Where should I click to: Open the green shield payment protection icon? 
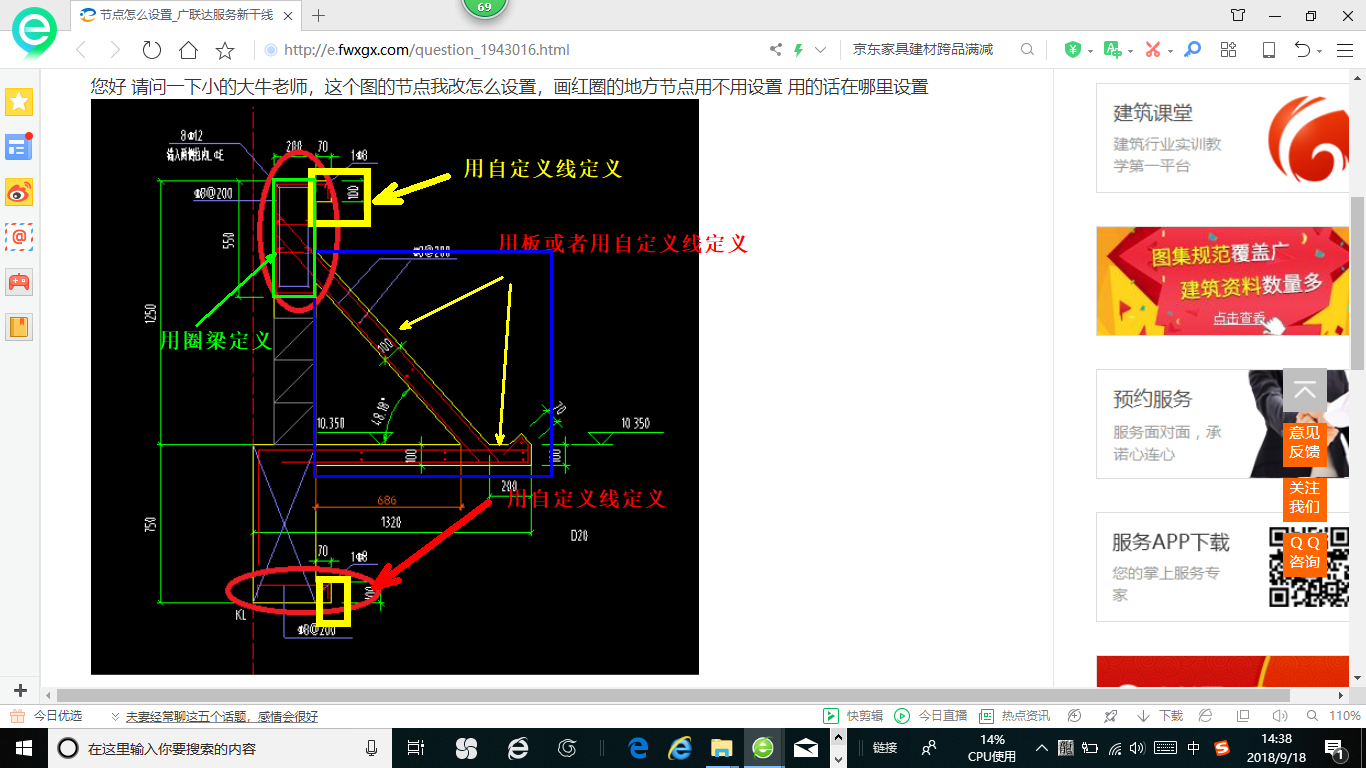[x=1073, y=50]
